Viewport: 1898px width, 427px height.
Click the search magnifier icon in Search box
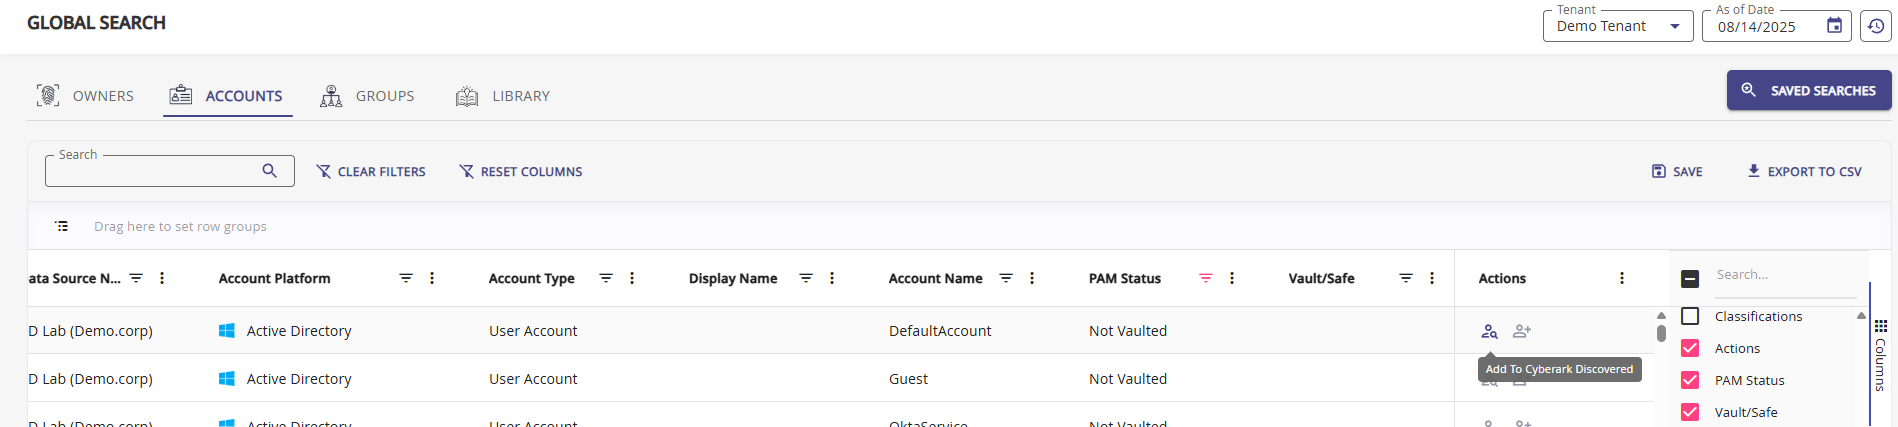tap(269, 171)
